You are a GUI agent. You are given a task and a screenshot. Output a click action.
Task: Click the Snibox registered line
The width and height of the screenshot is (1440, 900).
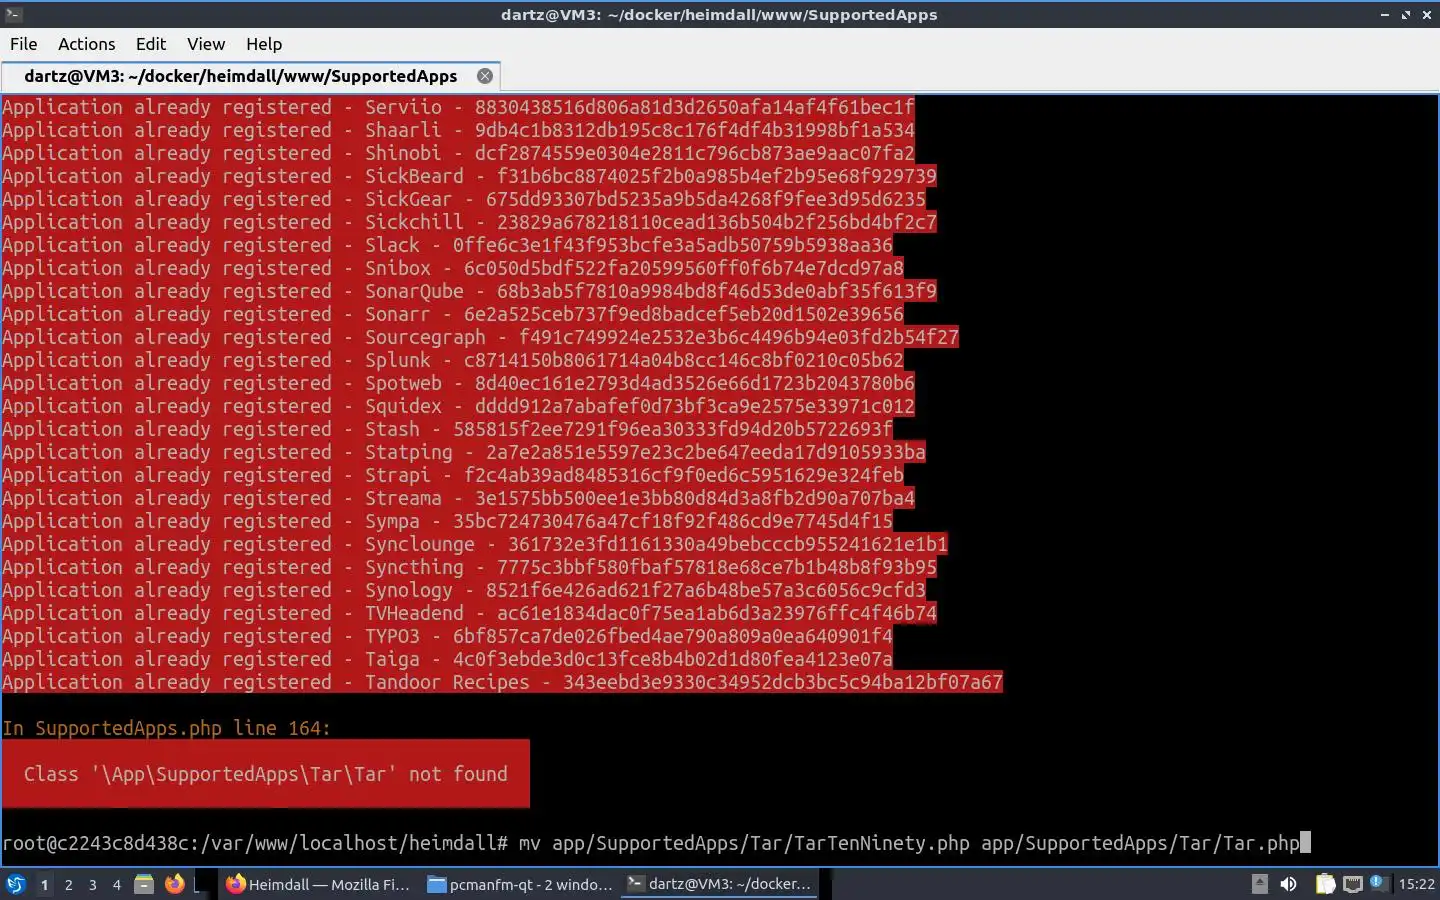coord(453,268)
